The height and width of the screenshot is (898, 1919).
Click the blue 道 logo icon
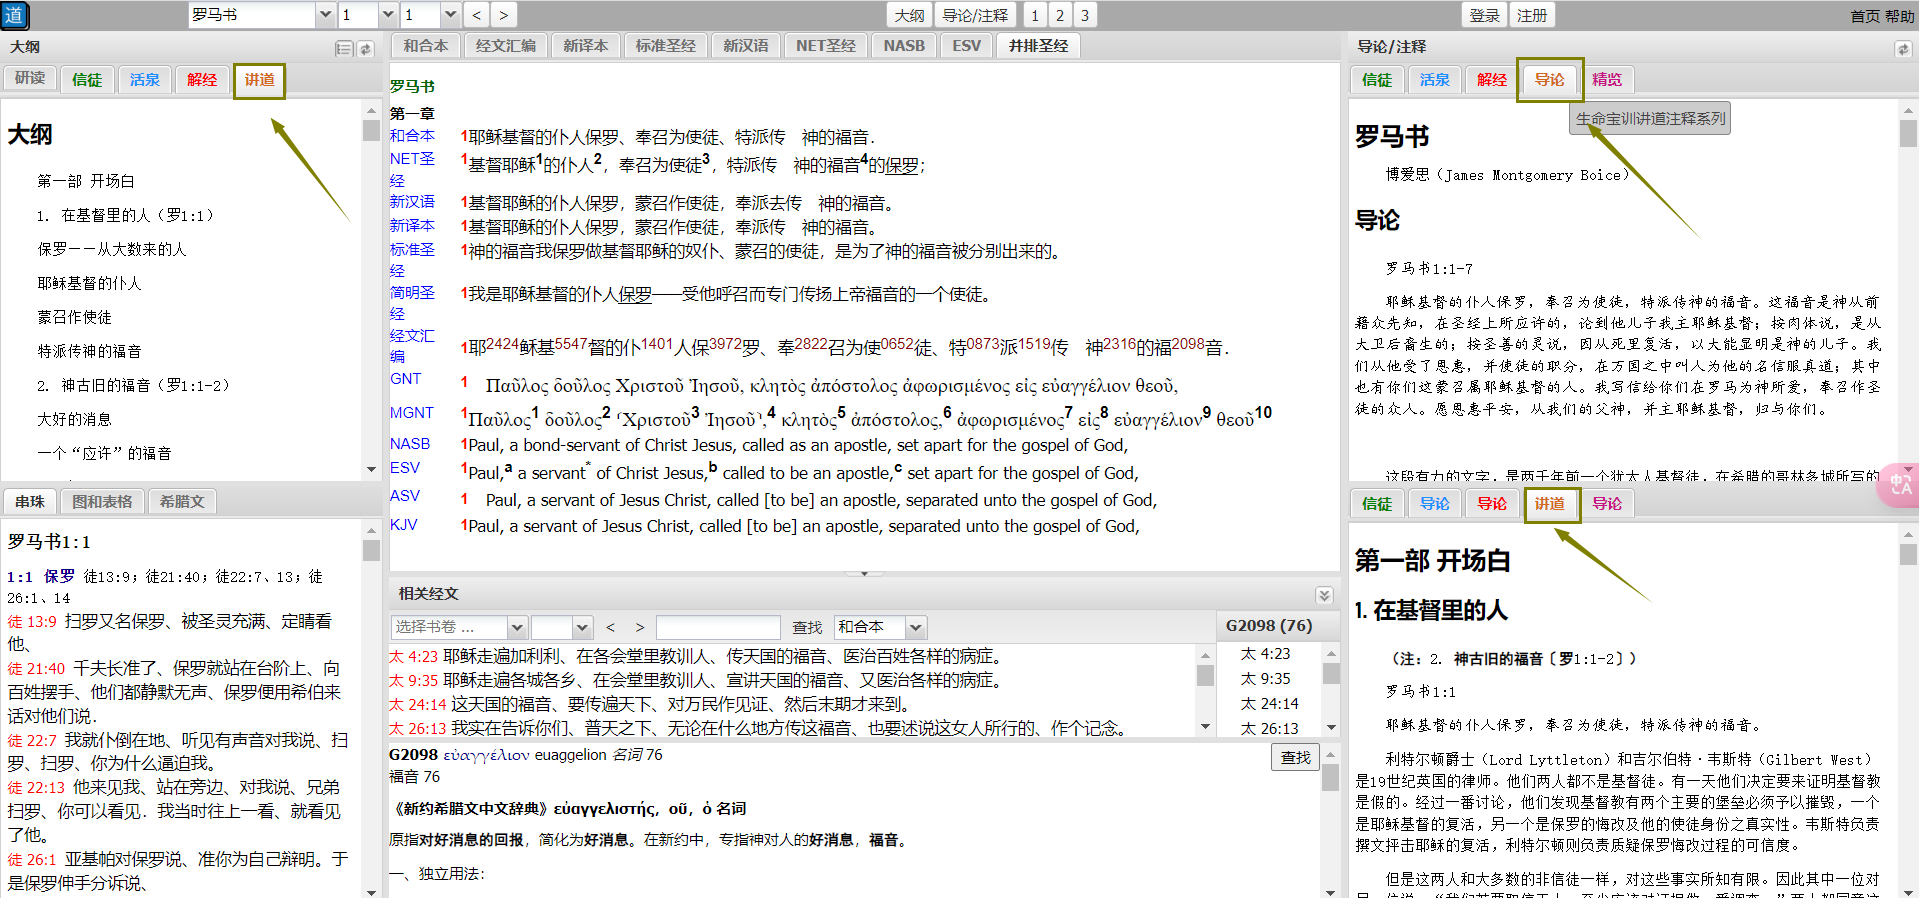coord(15,15)
